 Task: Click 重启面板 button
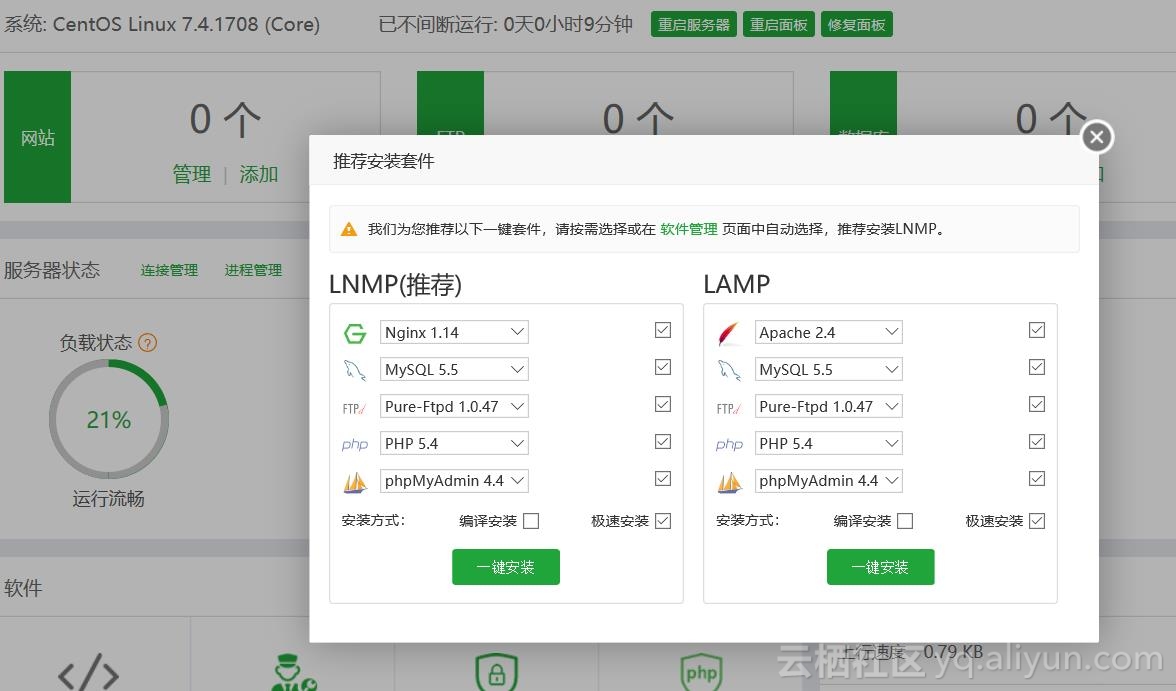pos(778,25)
